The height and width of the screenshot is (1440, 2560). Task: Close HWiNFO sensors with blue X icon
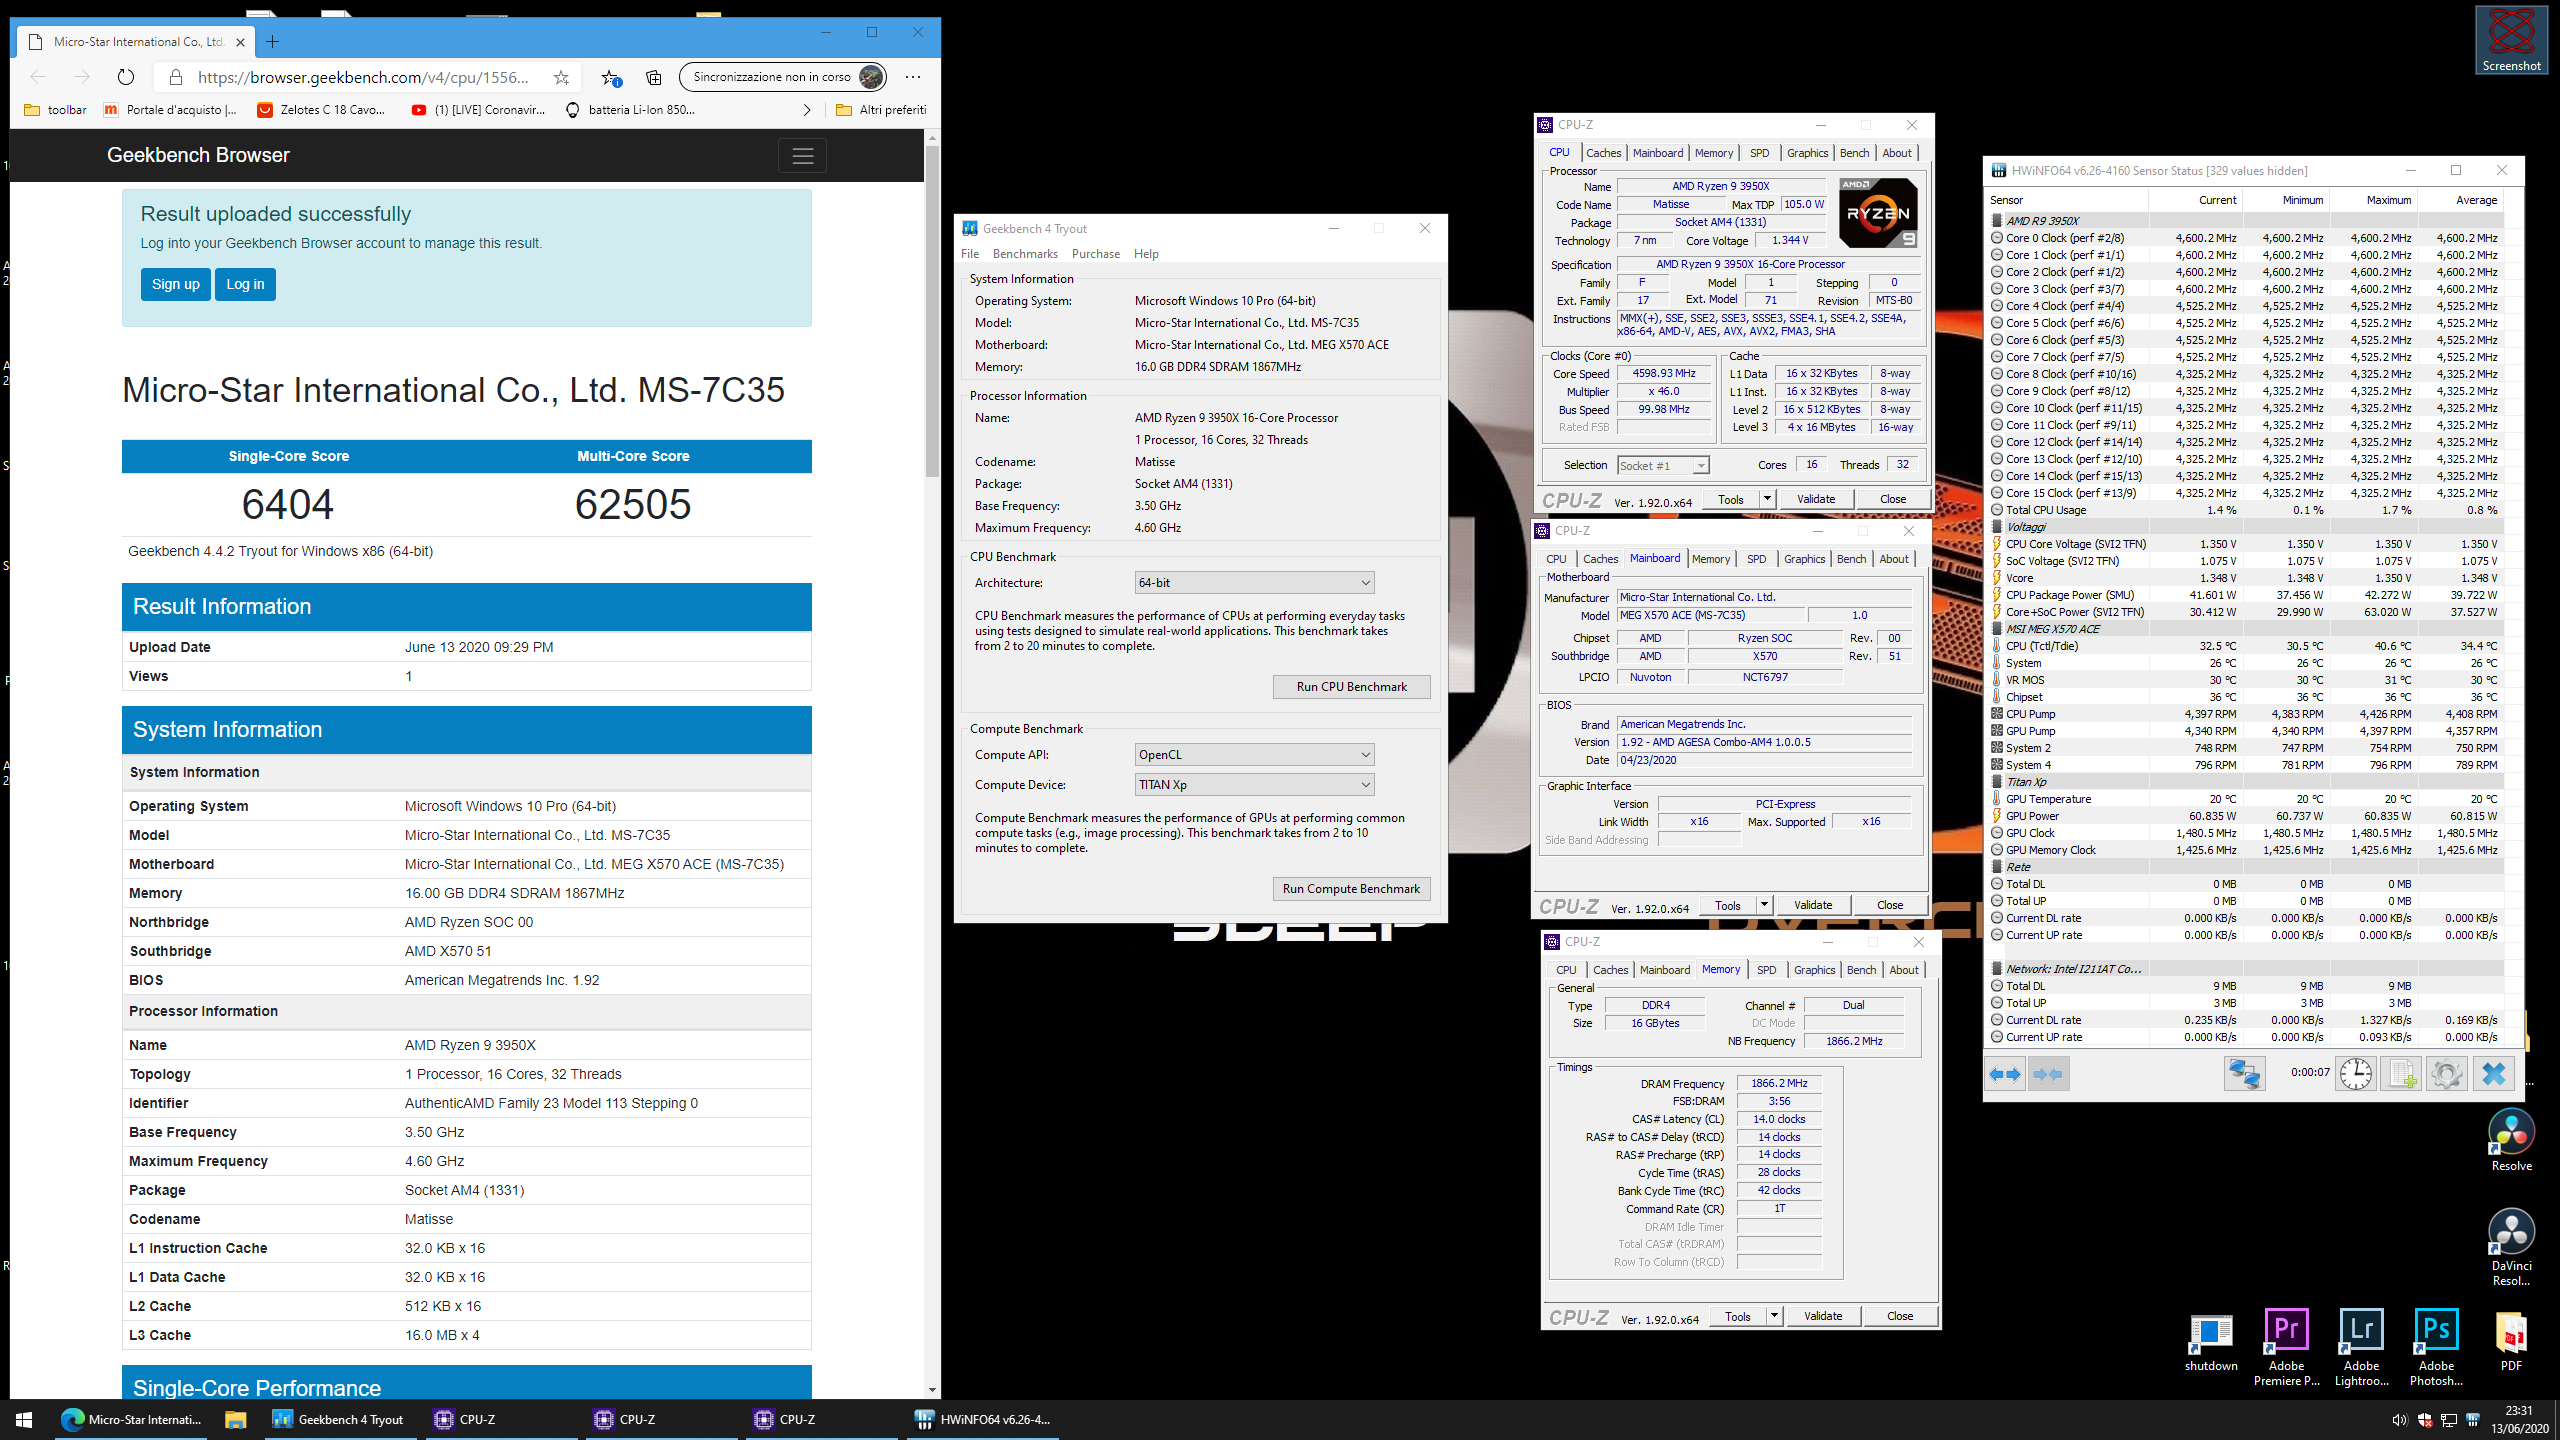2493,1074
